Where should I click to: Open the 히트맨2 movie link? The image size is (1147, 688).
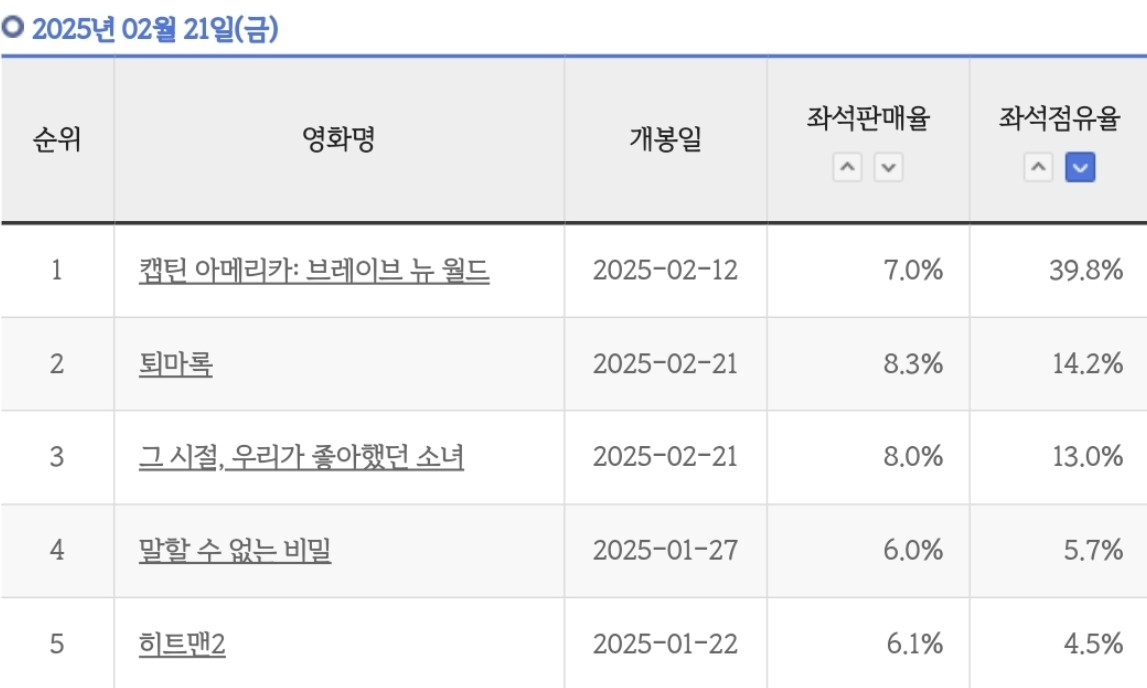point(183,644)
